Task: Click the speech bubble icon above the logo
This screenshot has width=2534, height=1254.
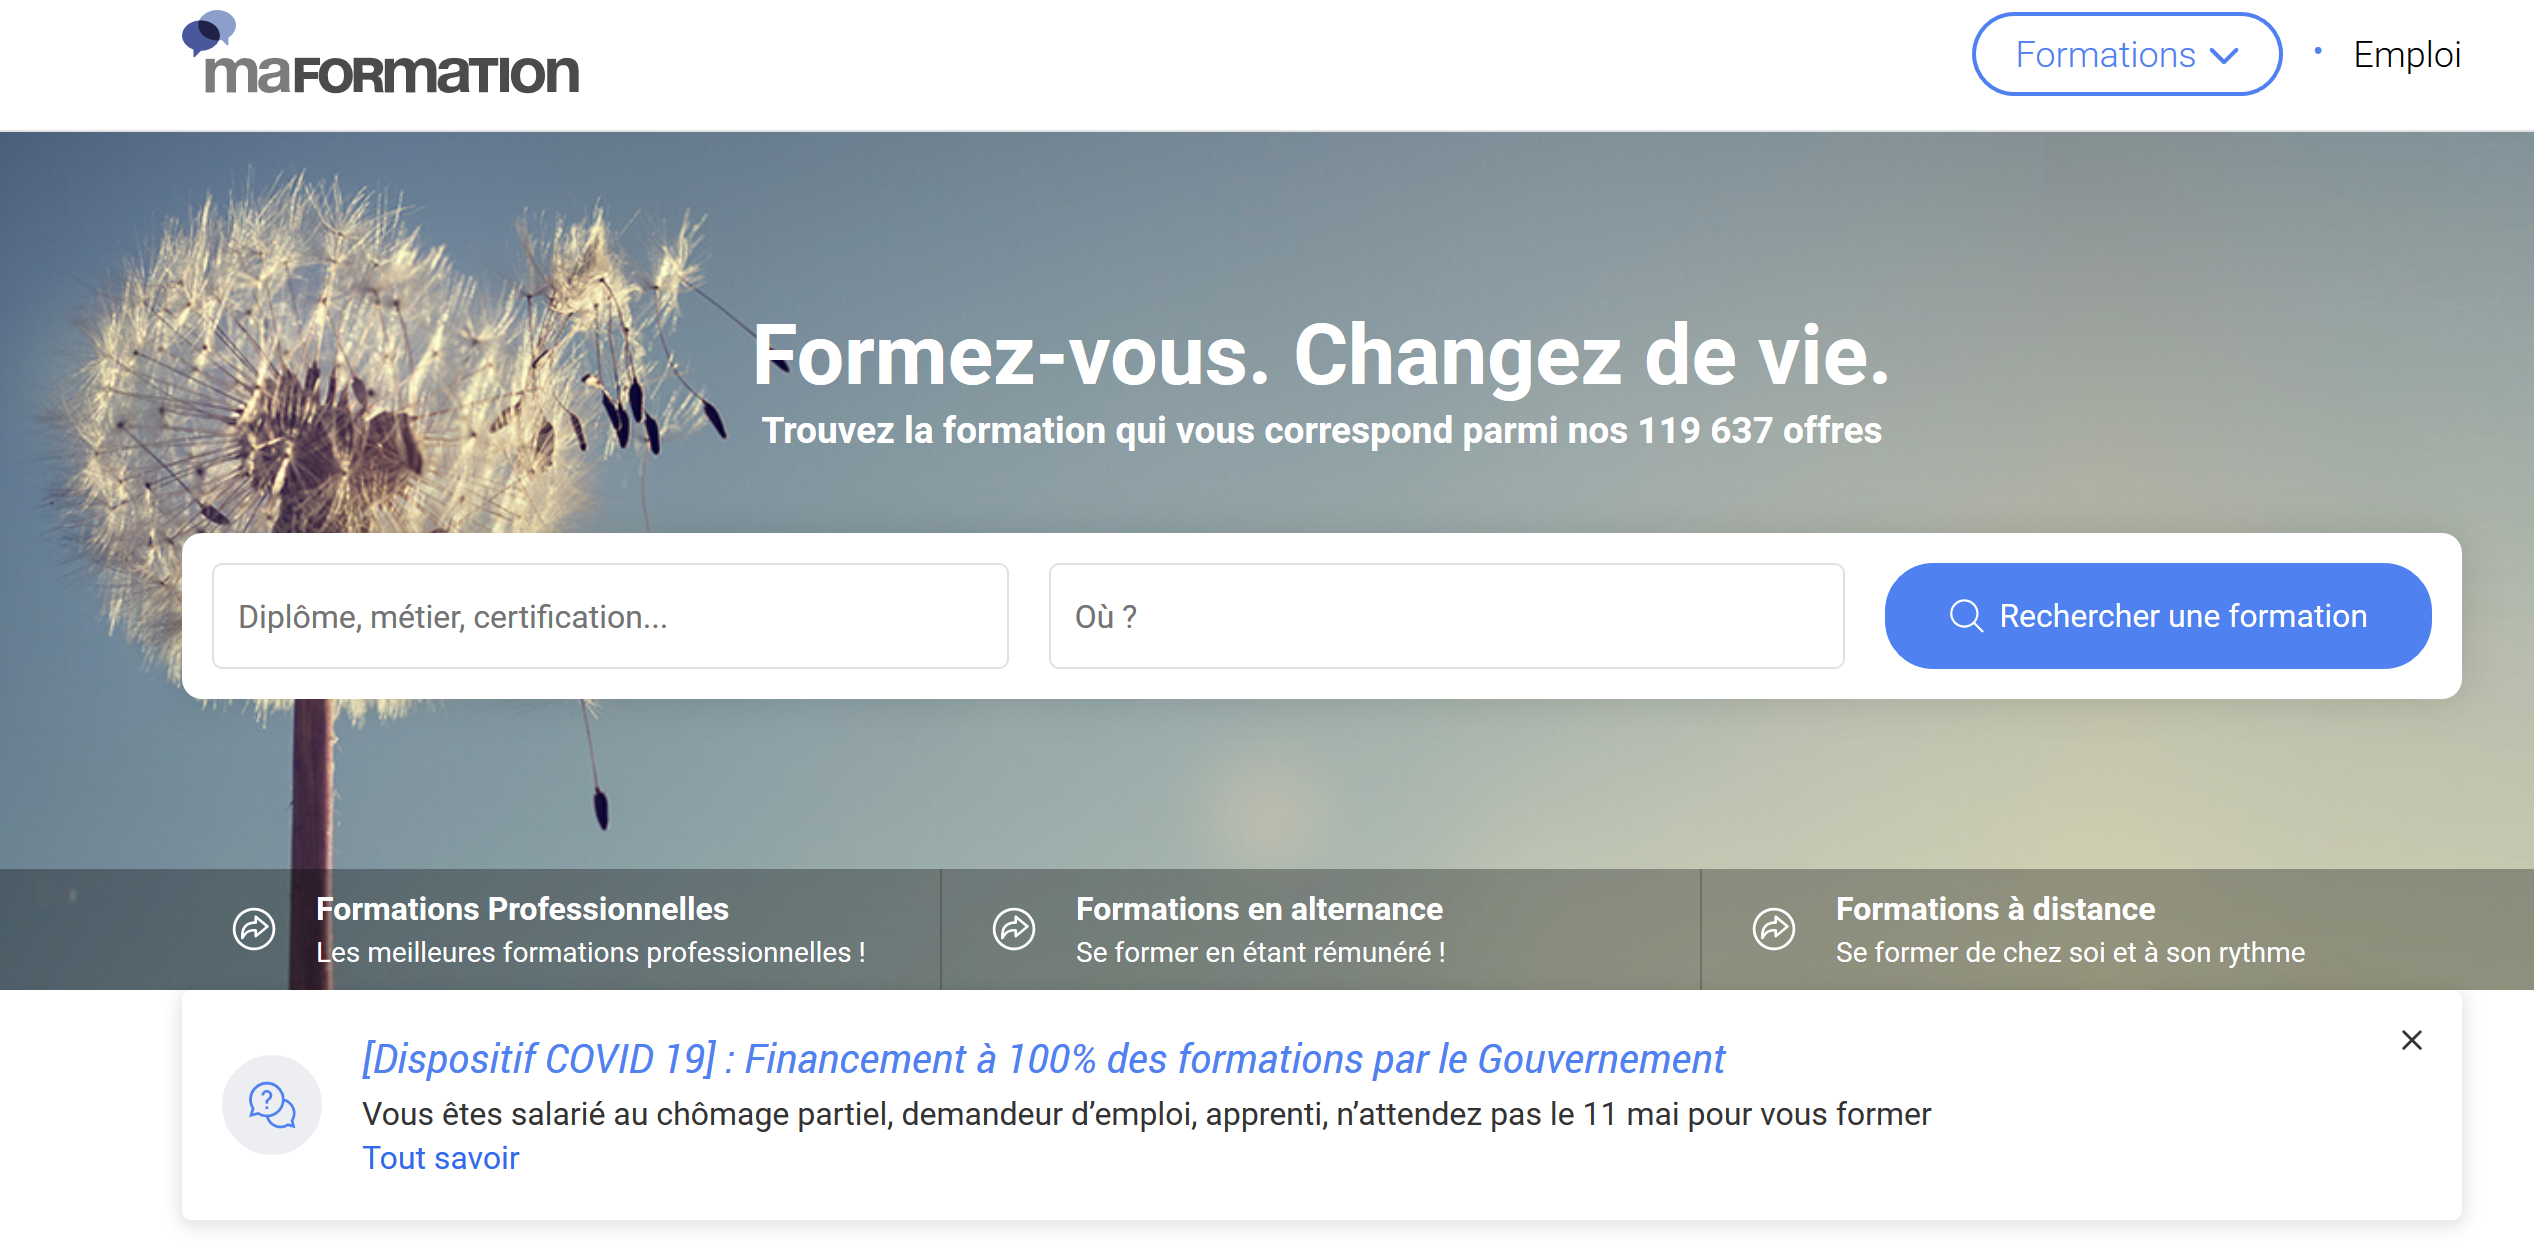Action: coord(208,32)
